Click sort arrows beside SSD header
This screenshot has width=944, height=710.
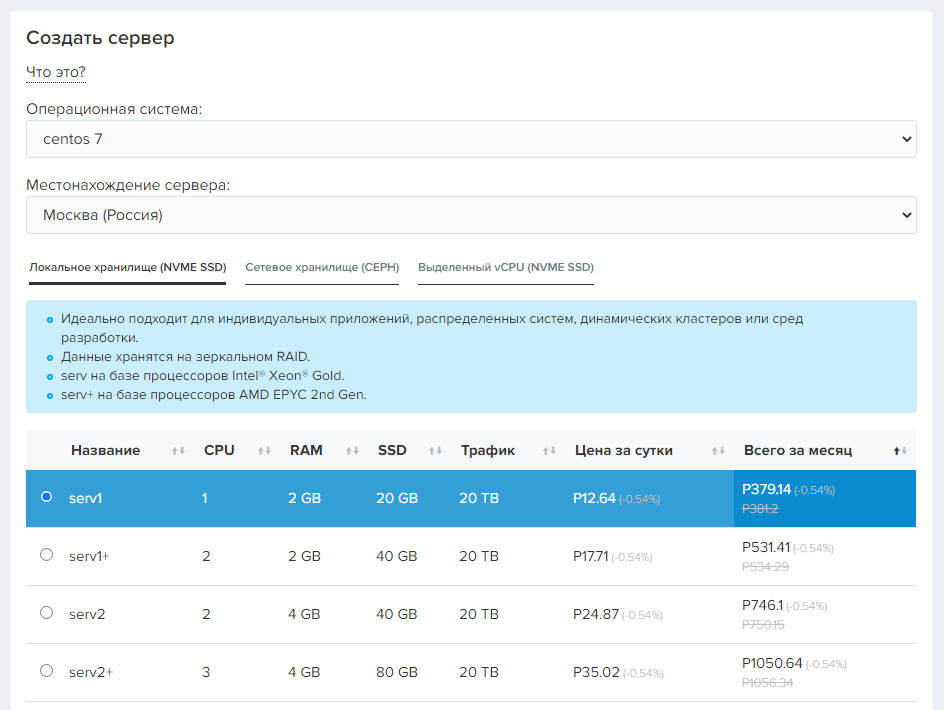436,451
